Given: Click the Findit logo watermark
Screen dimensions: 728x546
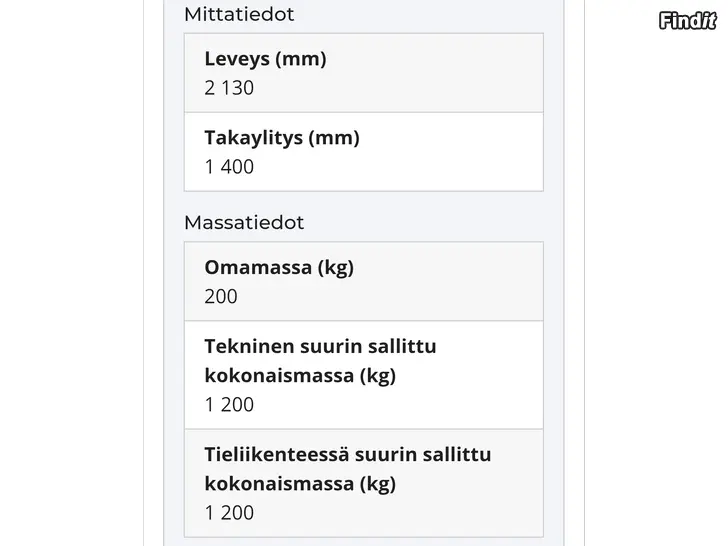Looking at the screenshot, I should (x=688, y=21).
